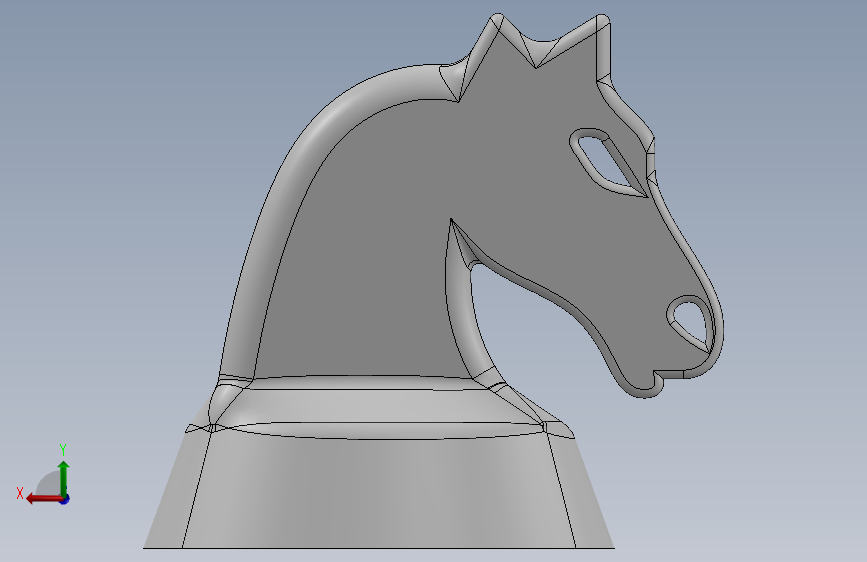Select the knight's nostril hole cutout
867x562 pixels.
point(691,322)
